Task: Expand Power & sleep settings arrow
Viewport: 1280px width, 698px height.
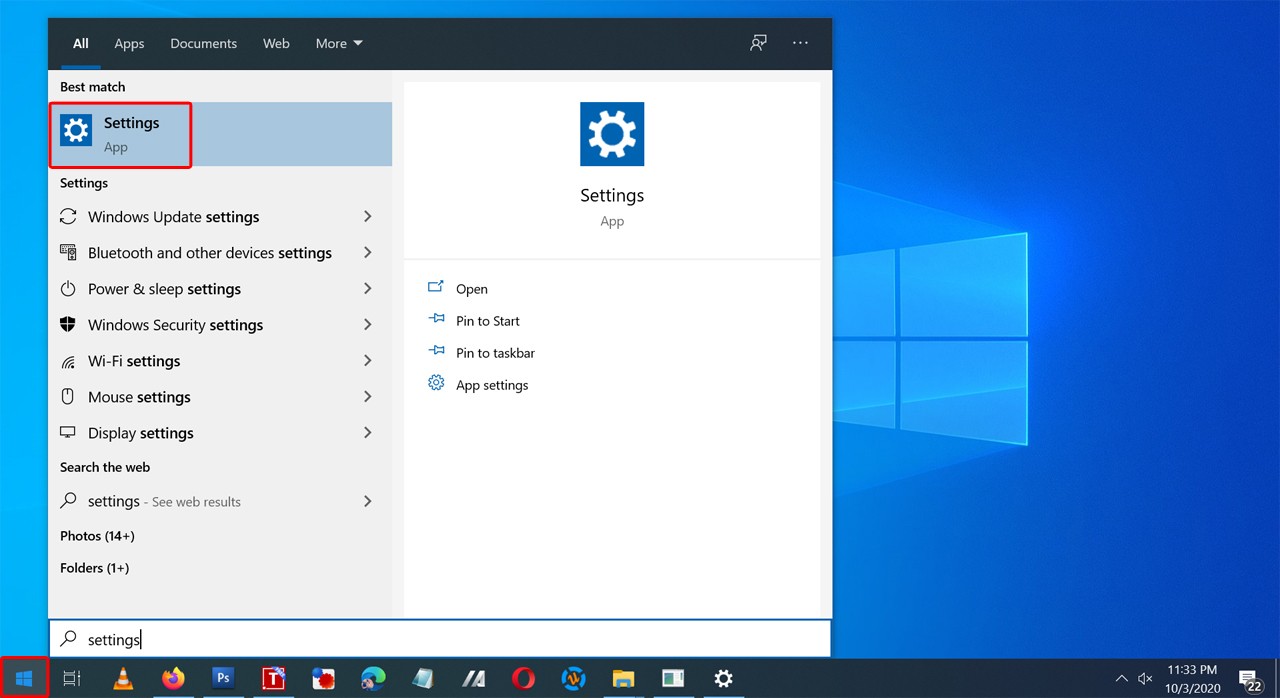Action: (368, 289)
